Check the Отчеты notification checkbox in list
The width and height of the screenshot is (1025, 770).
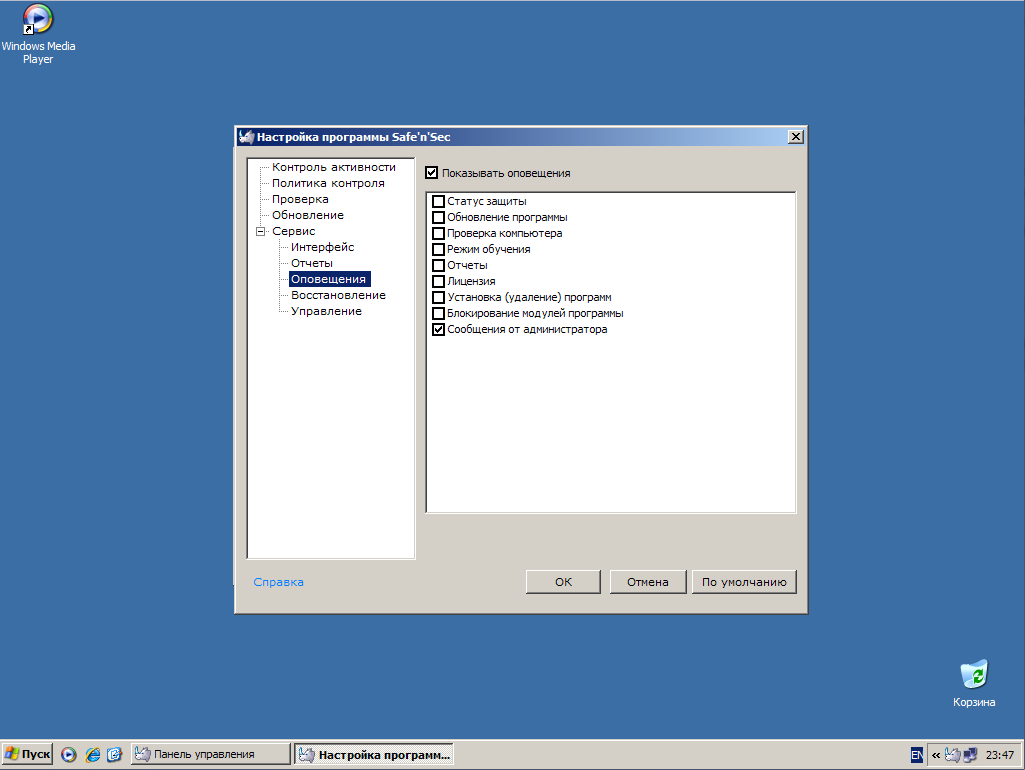[x=439, y=265]
